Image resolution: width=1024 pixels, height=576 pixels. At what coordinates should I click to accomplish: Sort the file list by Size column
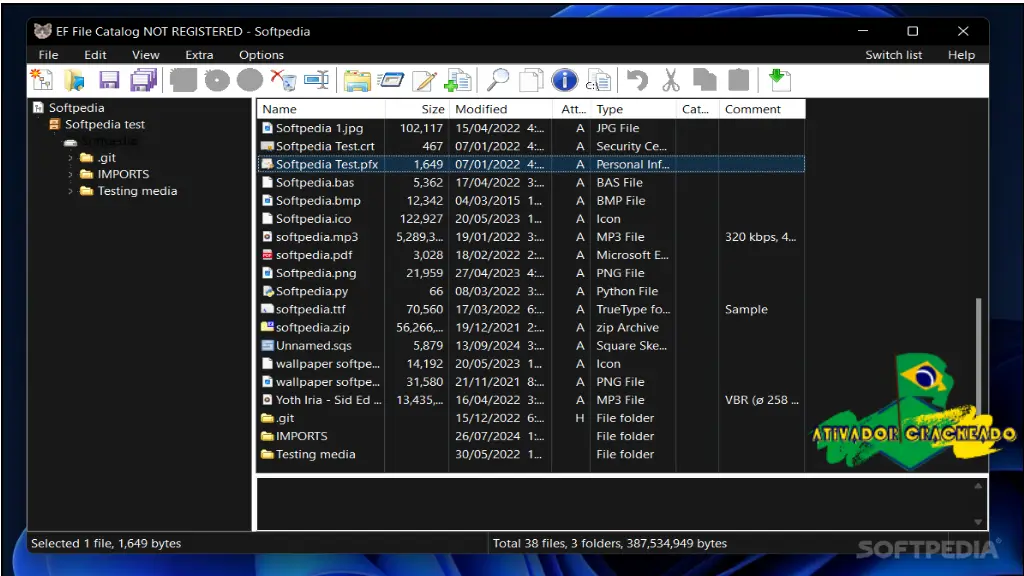[x=417, y=109]
